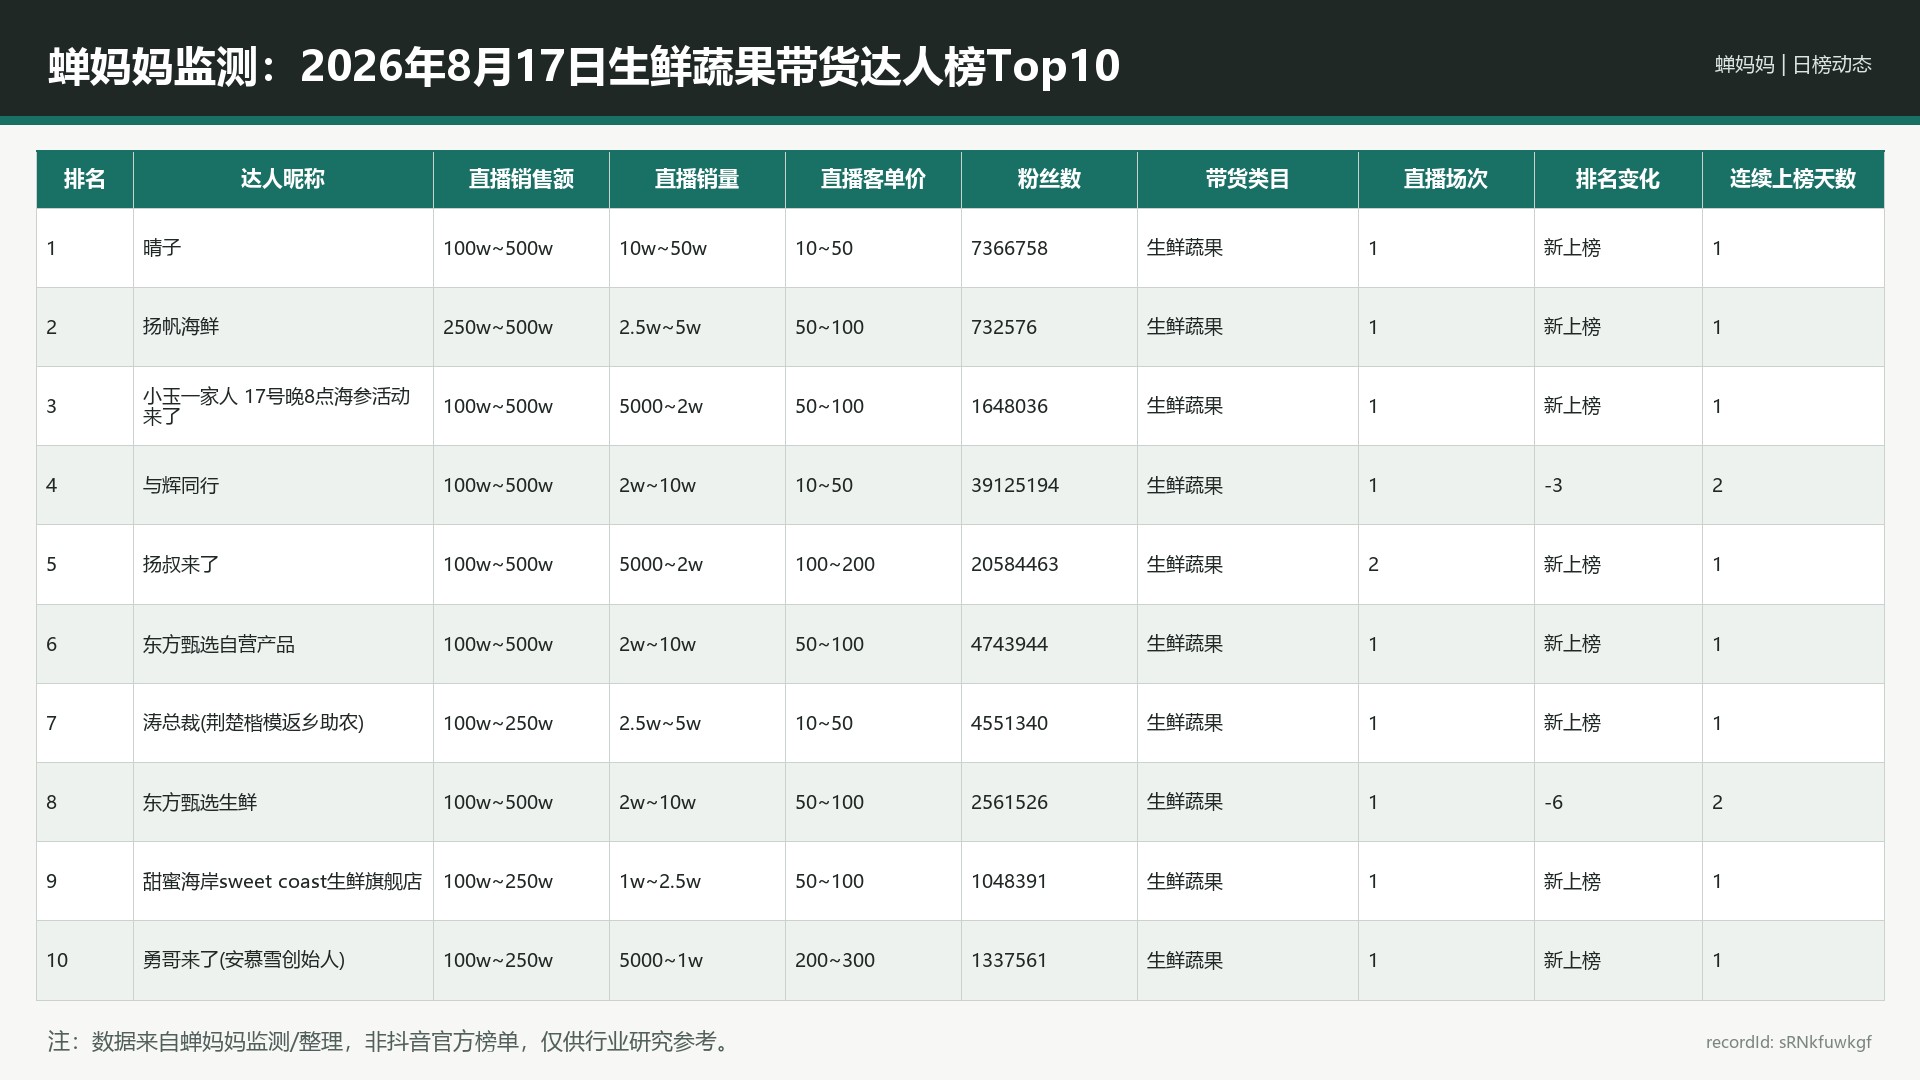This screenshot has height=1080, width=1920.
Task: Select the 带货类目 column header
Action: [x=1247, y=179]
